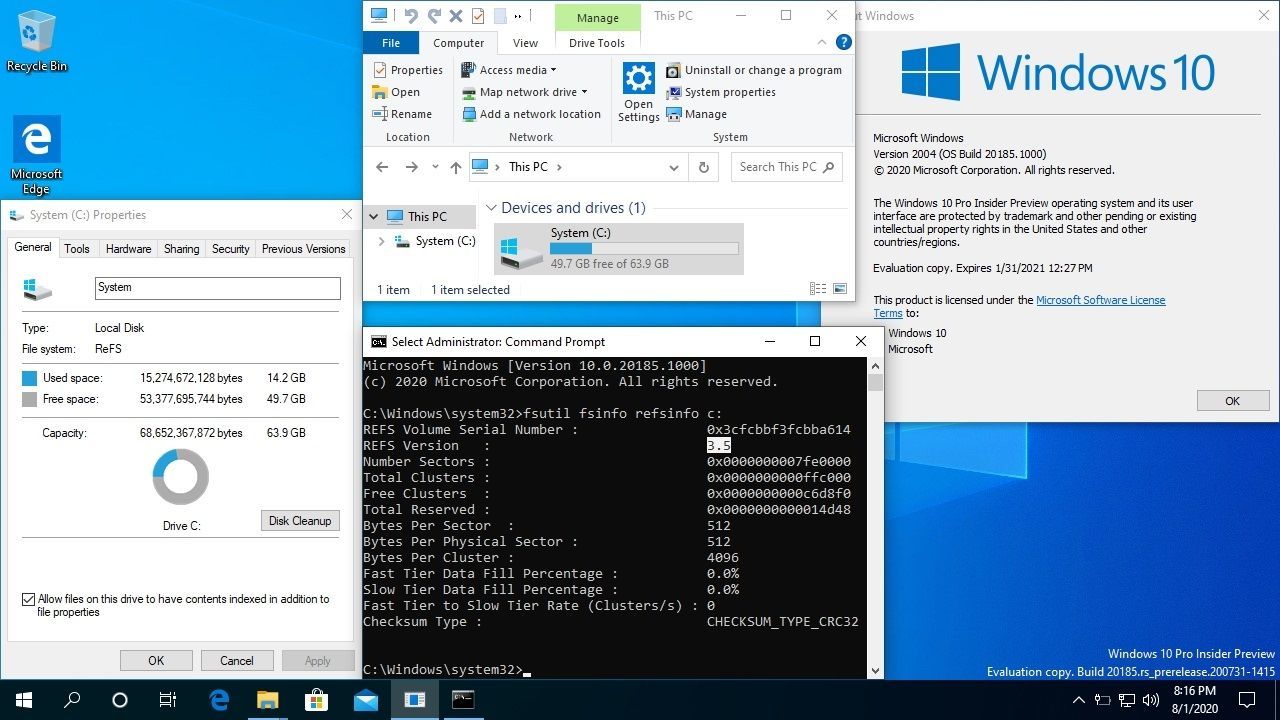Open Action Center notifications icon
Viewport: 1280px width, 720px height.
tap(1248, 700)
